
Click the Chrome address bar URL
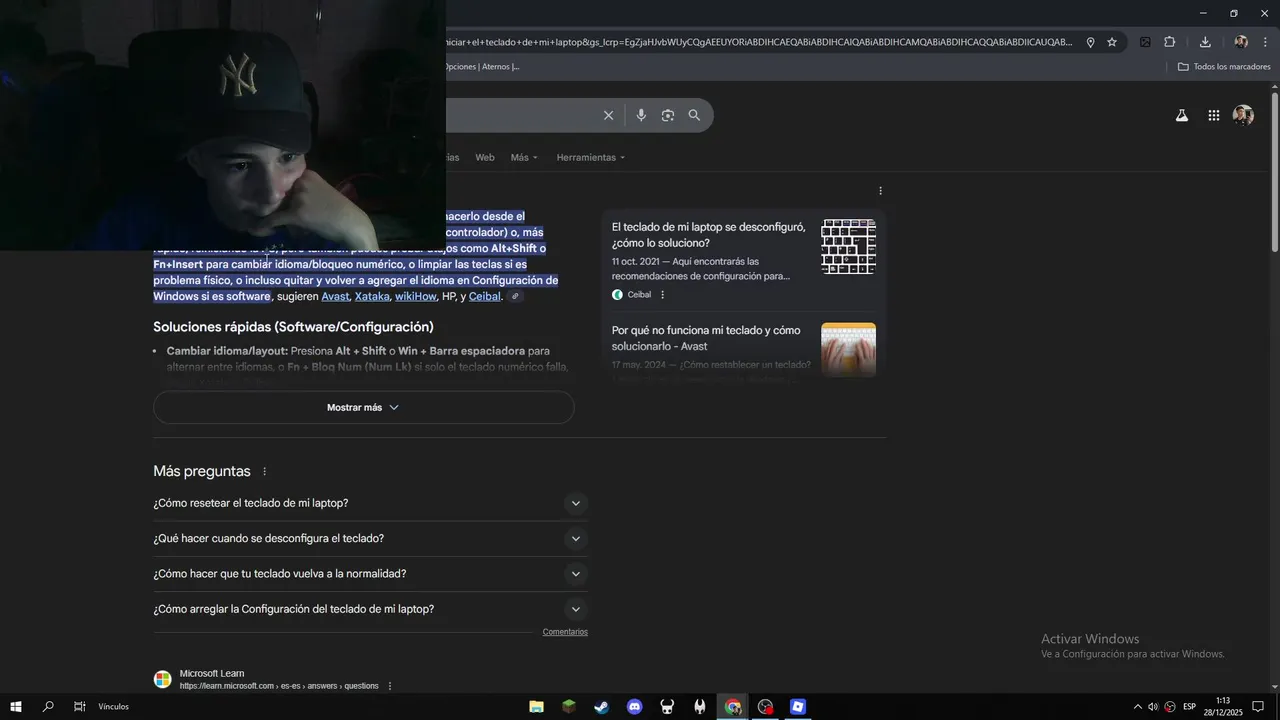[x=760, y=42]
